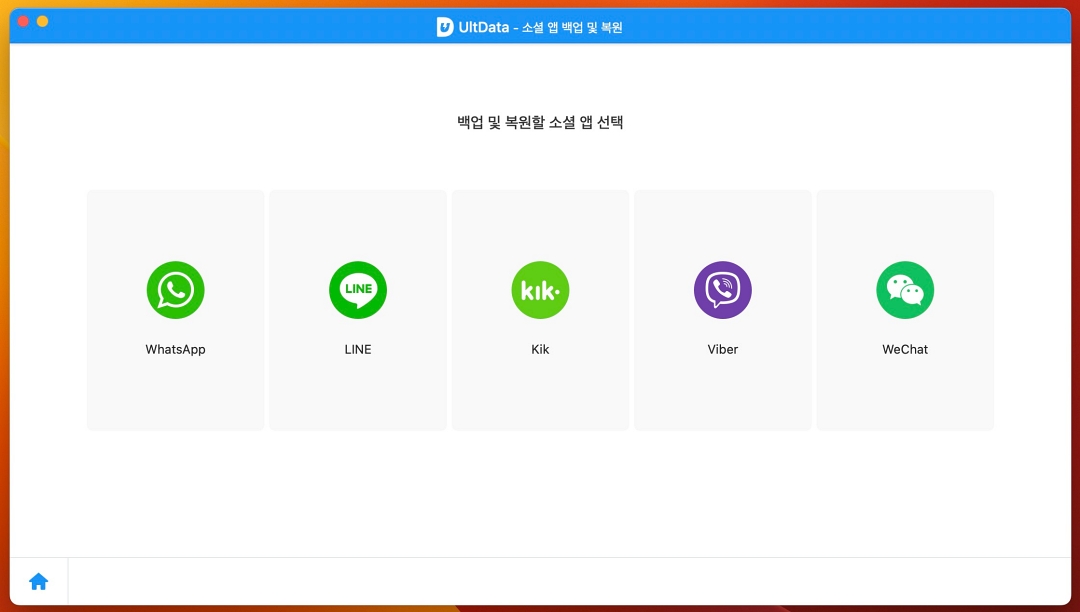Click the UltData logo in title bar

(x=445, y=27)
